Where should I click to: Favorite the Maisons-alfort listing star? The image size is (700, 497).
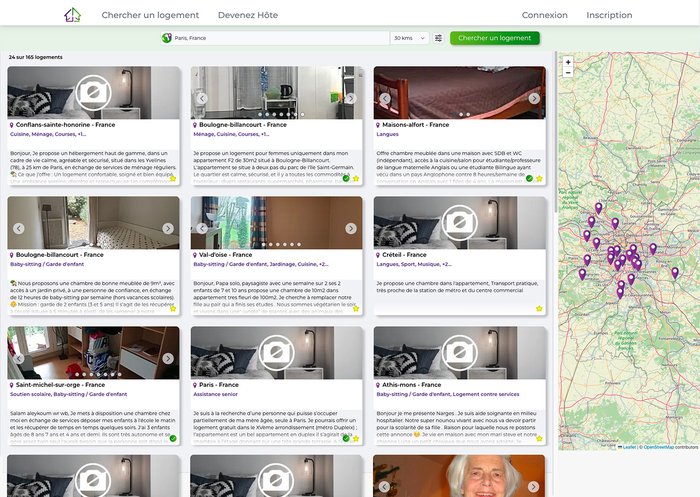539,179
